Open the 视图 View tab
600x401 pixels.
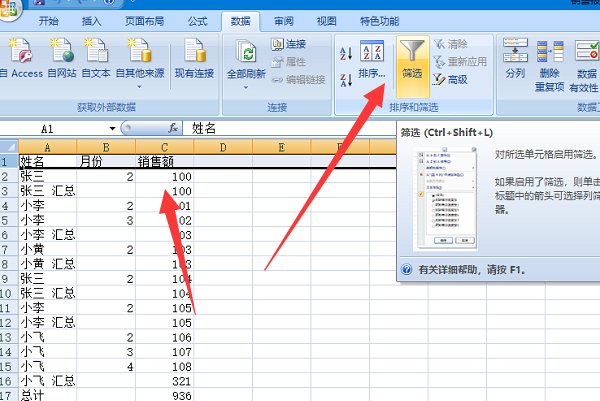click(x=326, y=21)
